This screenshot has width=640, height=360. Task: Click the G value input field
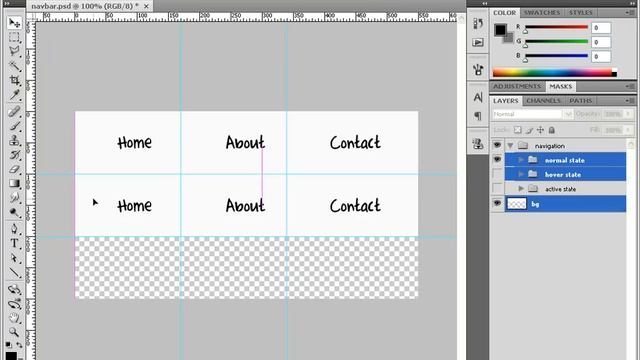[601, 42]
